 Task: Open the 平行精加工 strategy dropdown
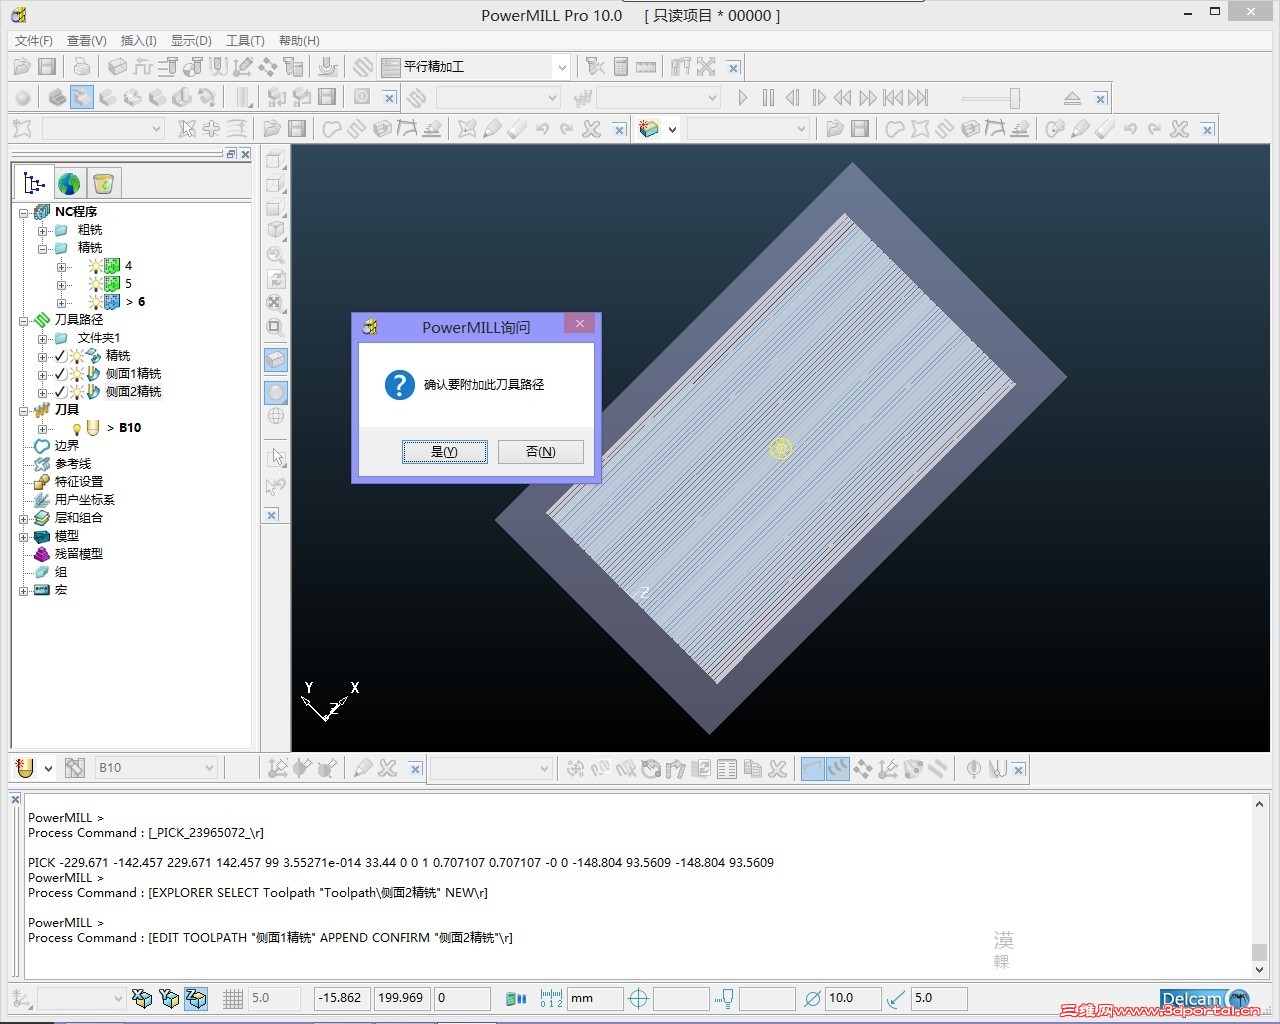(x=561, y=67)
